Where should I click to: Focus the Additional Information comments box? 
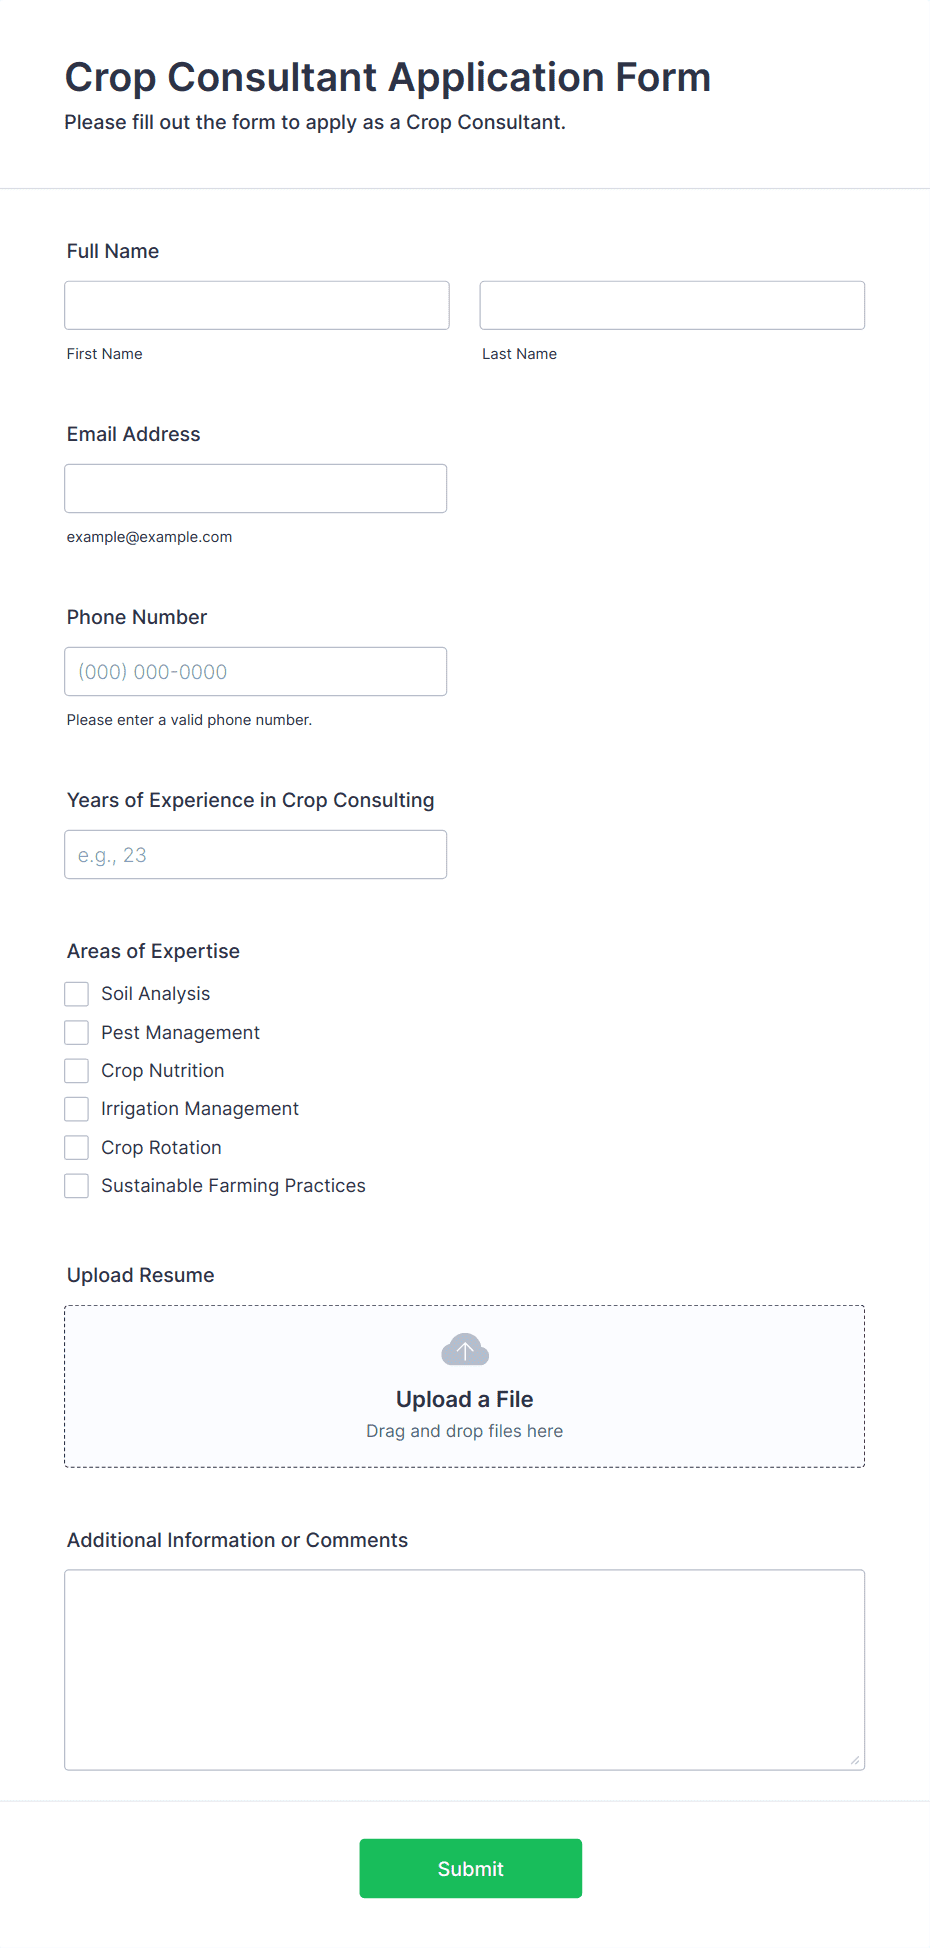pos(465,1670)
